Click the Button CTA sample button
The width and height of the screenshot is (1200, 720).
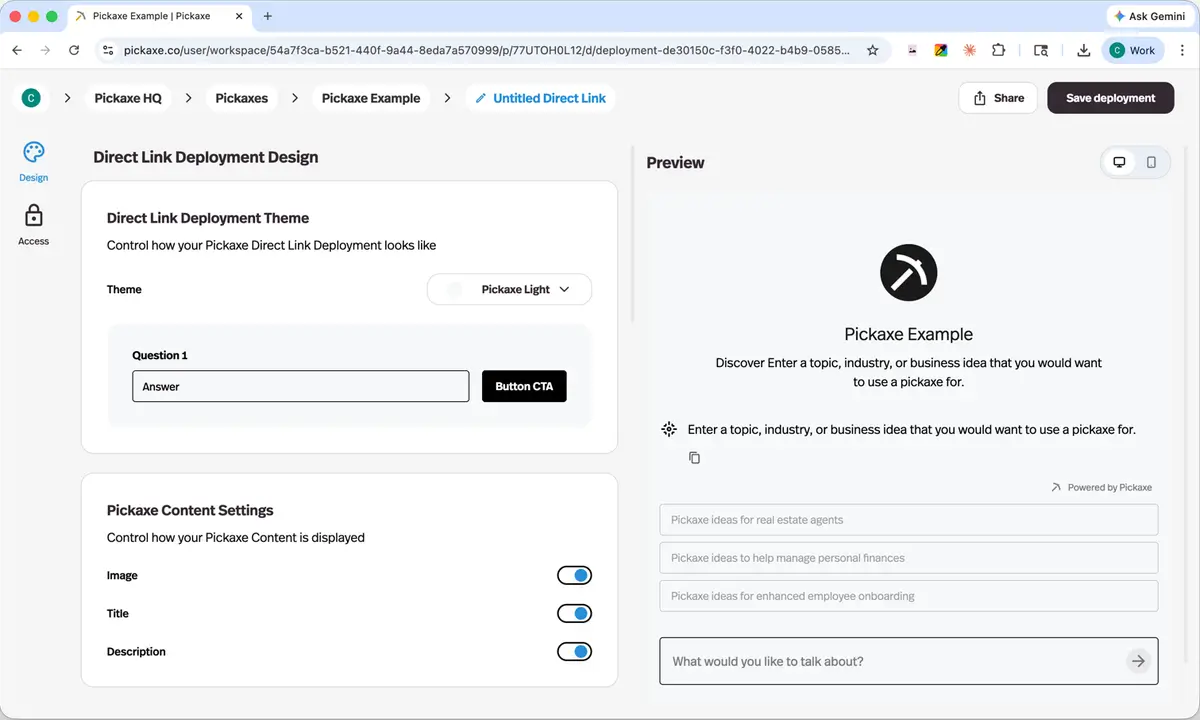coord(524,386)
